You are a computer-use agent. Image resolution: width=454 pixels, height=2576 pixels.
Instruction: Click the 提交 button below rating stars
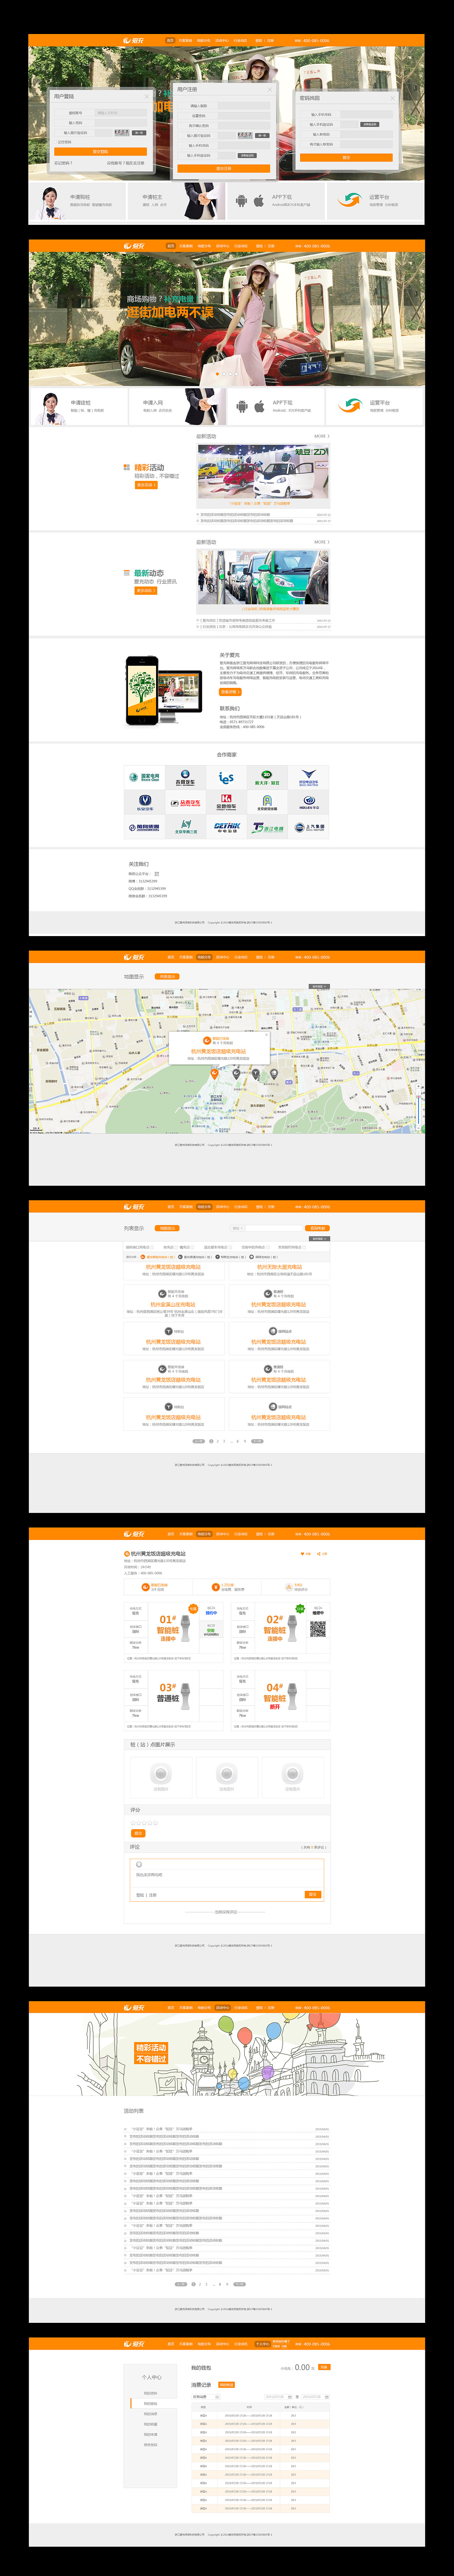(138, 1833)
